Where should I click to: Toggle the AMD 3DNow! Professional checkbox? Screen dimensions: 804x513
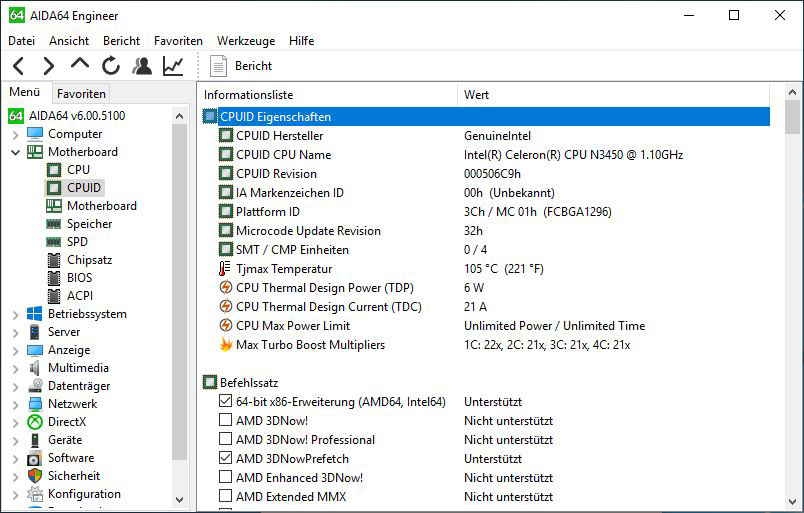pos(226,439)
